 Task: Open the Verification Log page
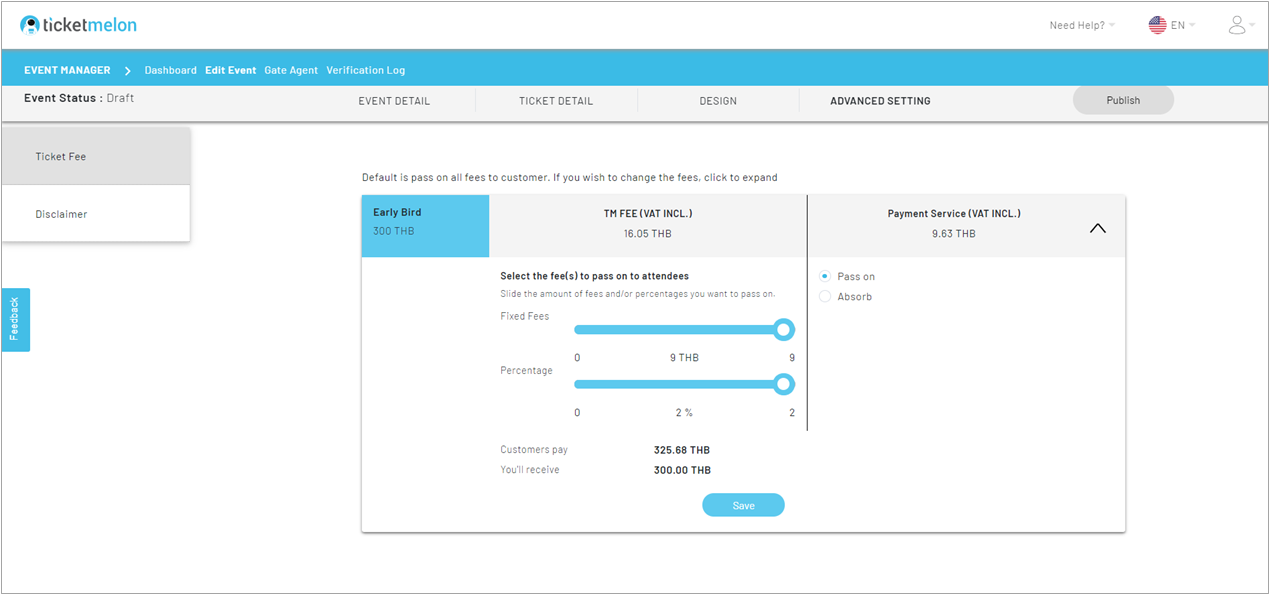365,71
